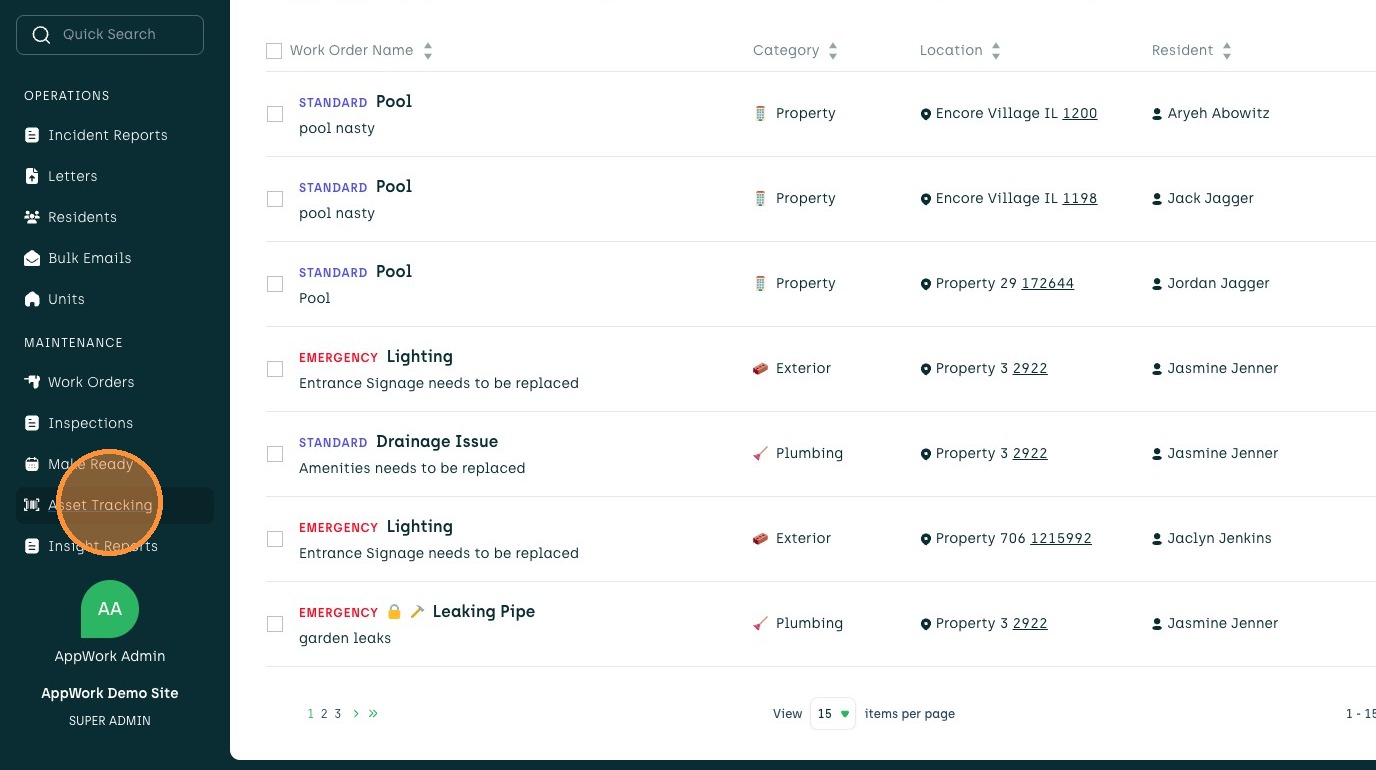Sort by Work Order Name using its arrows

428,51
